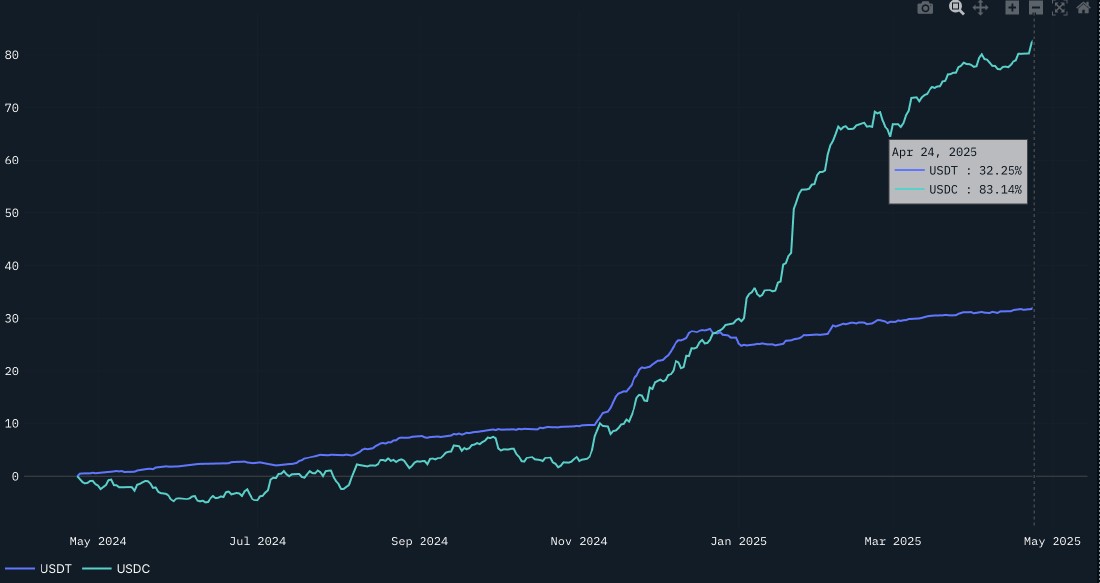Zoom out with the minus icon

coord(1036,8)
